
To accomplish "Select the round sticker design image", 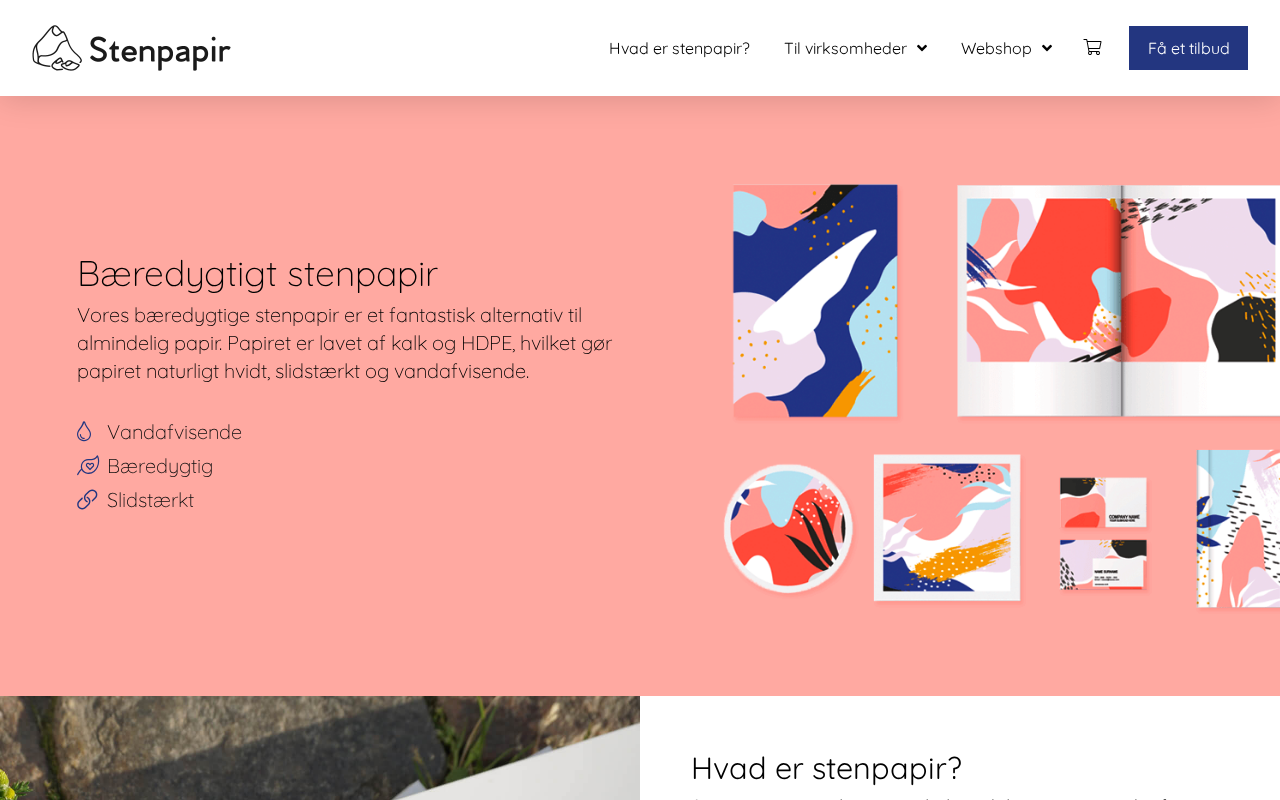I will (788, 528).
